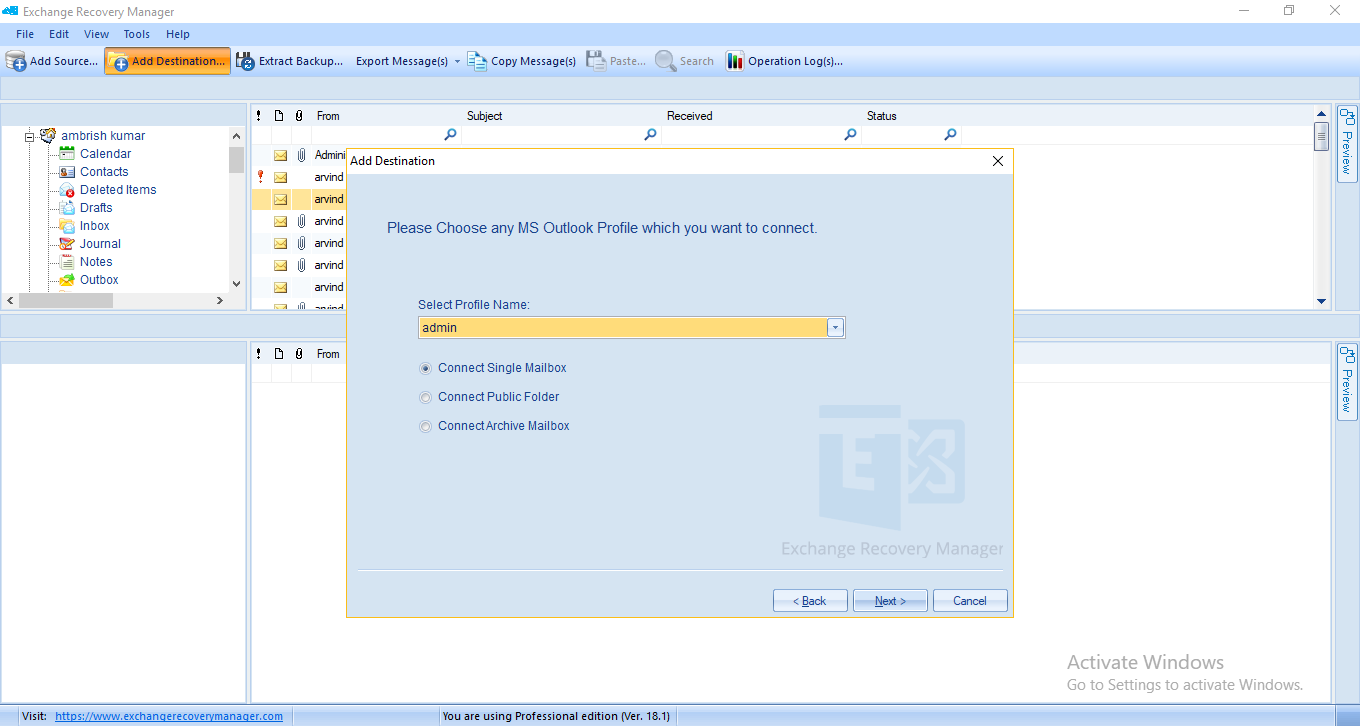Expand the Export Message(s) dropdown arrow

tap(457, 61)
